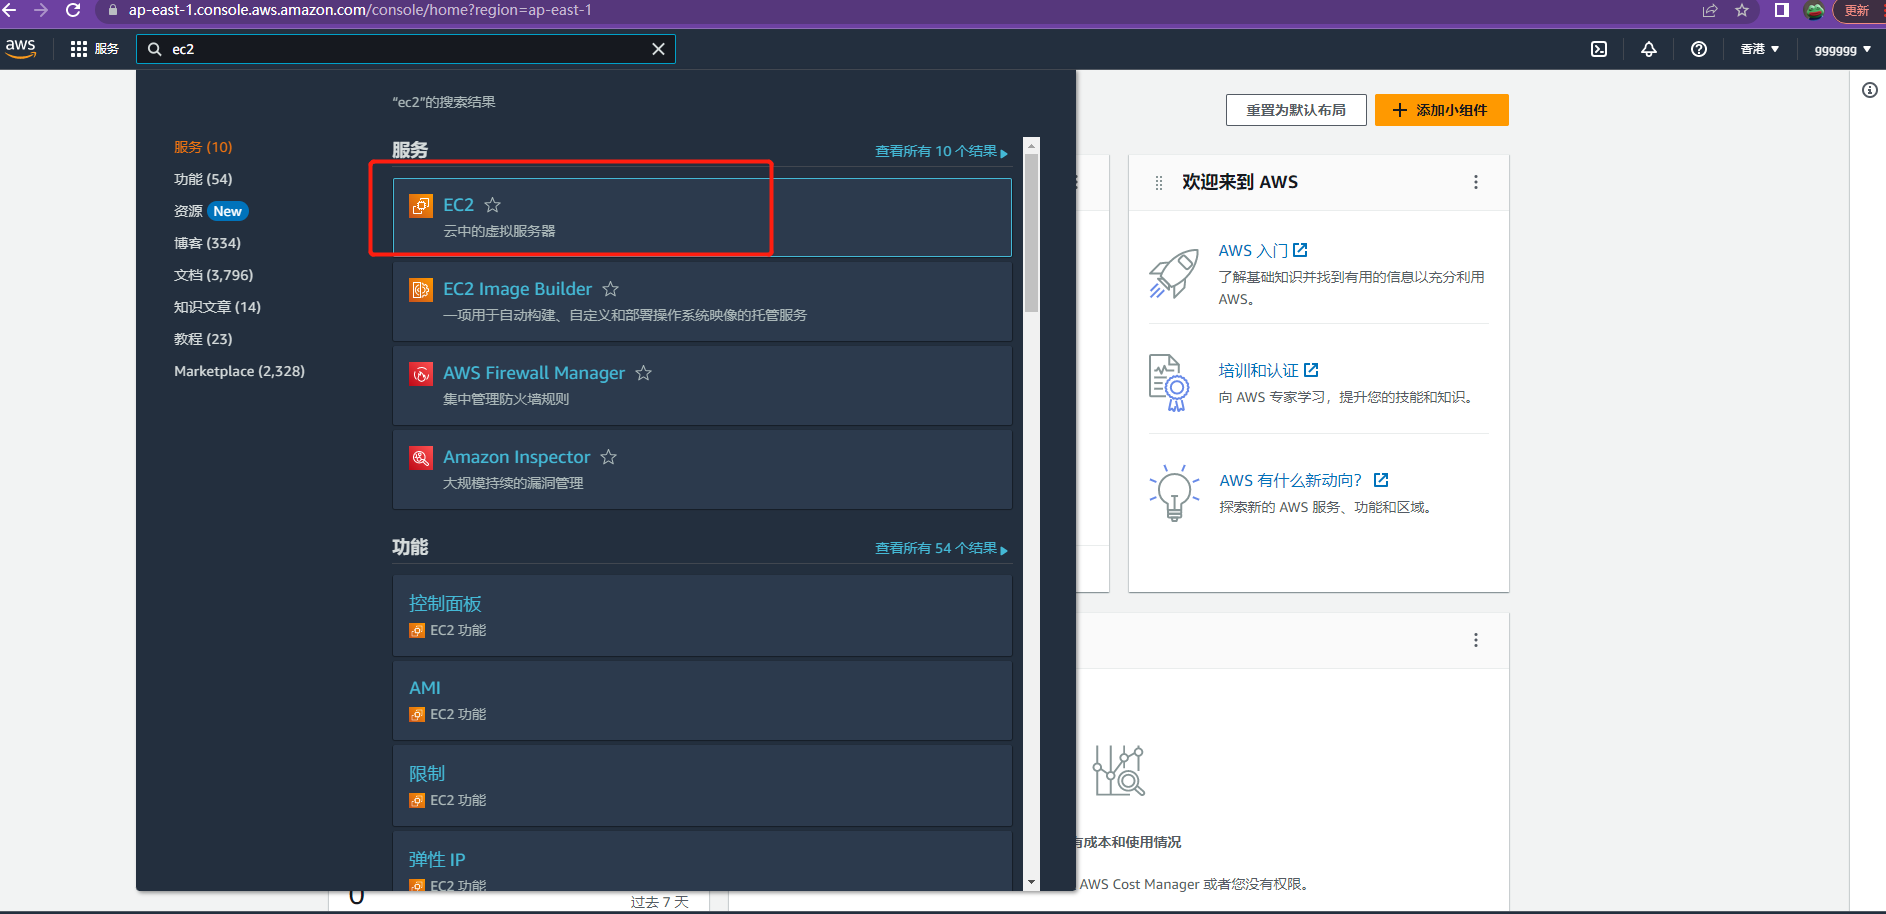Open the Services grid menu
Image resolution: width=1886 pixels, height=914 pixels.
pos(94,49)
